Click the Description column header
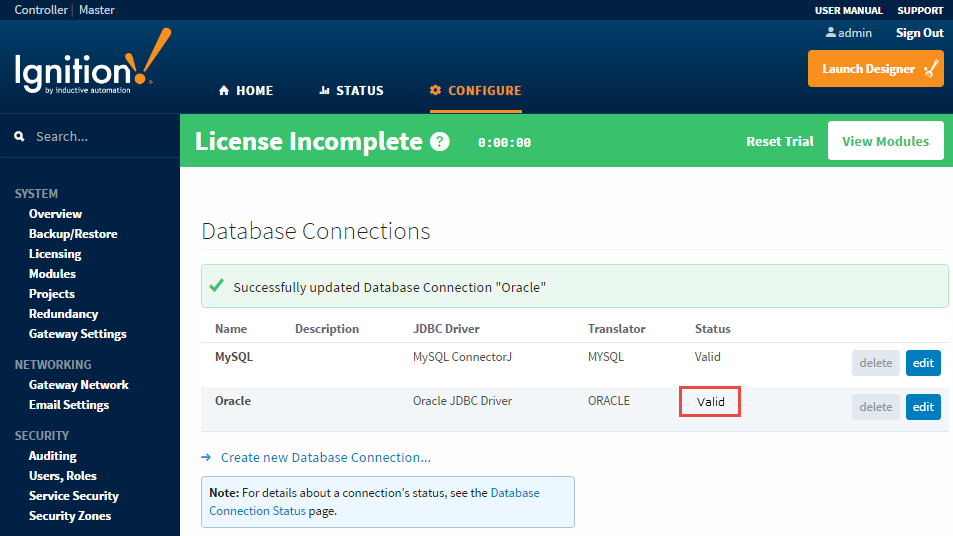Image resolution: width=953 pixels, height=536 pixels. pos(327,329)
